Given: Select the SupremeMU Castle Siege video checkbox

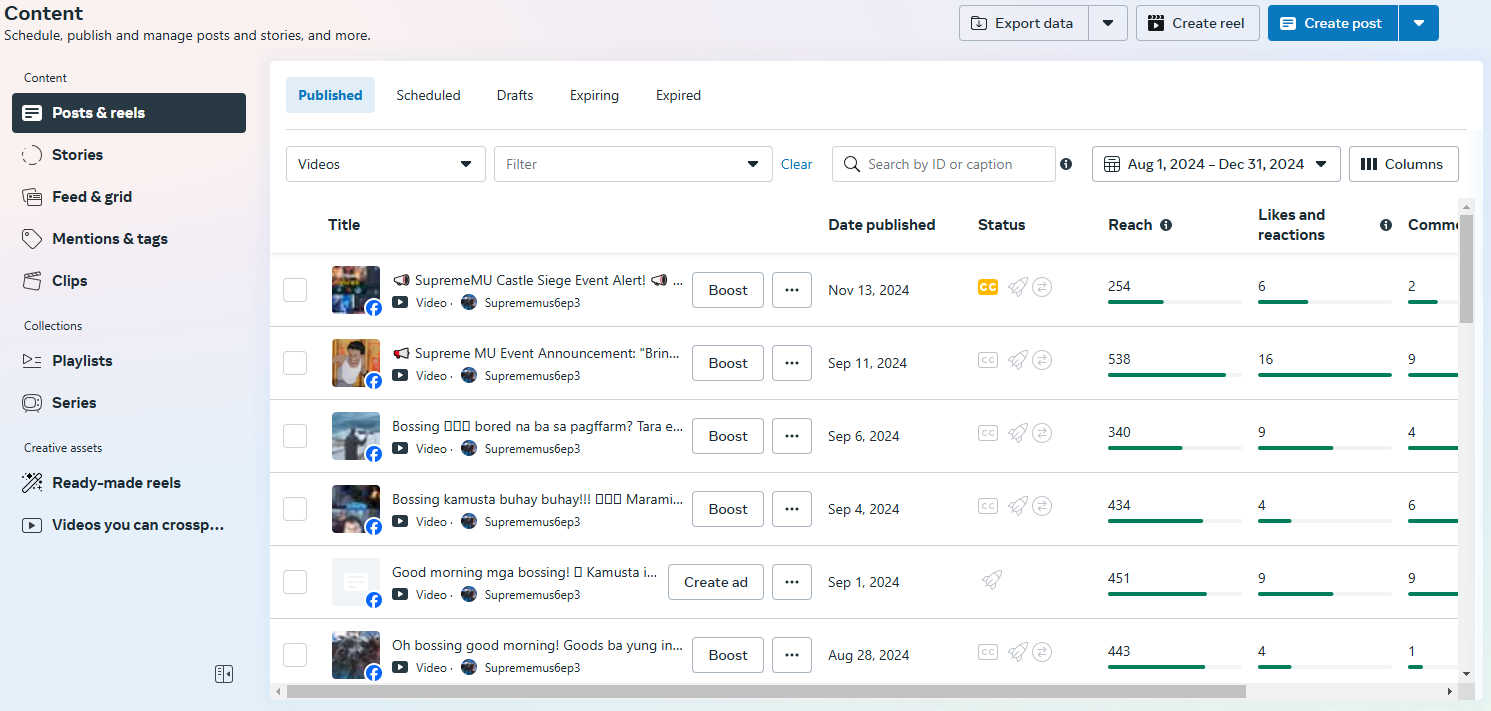Looking at the screenshot, I should 295,290.
